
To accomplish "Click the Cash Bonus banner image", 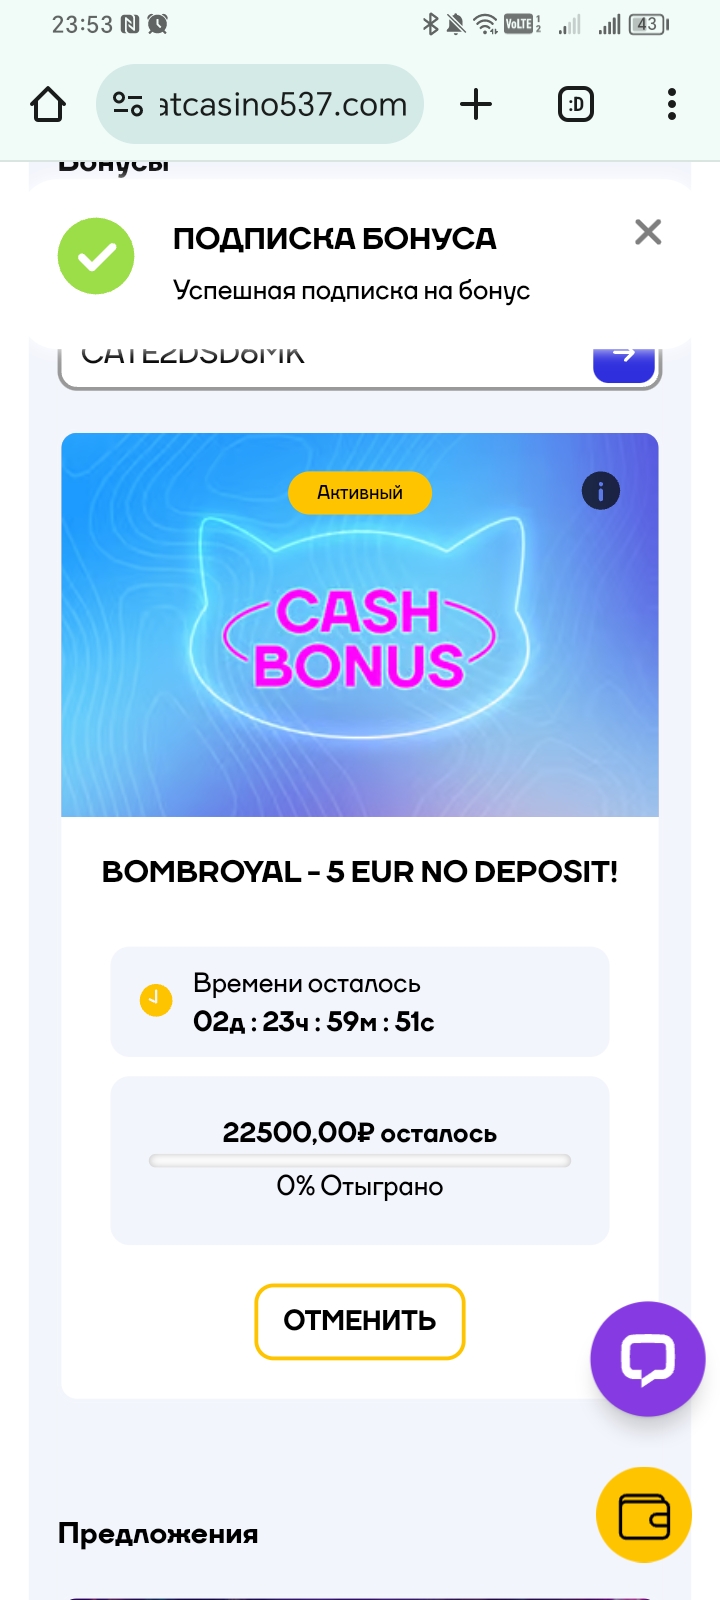I will (360, 640).
